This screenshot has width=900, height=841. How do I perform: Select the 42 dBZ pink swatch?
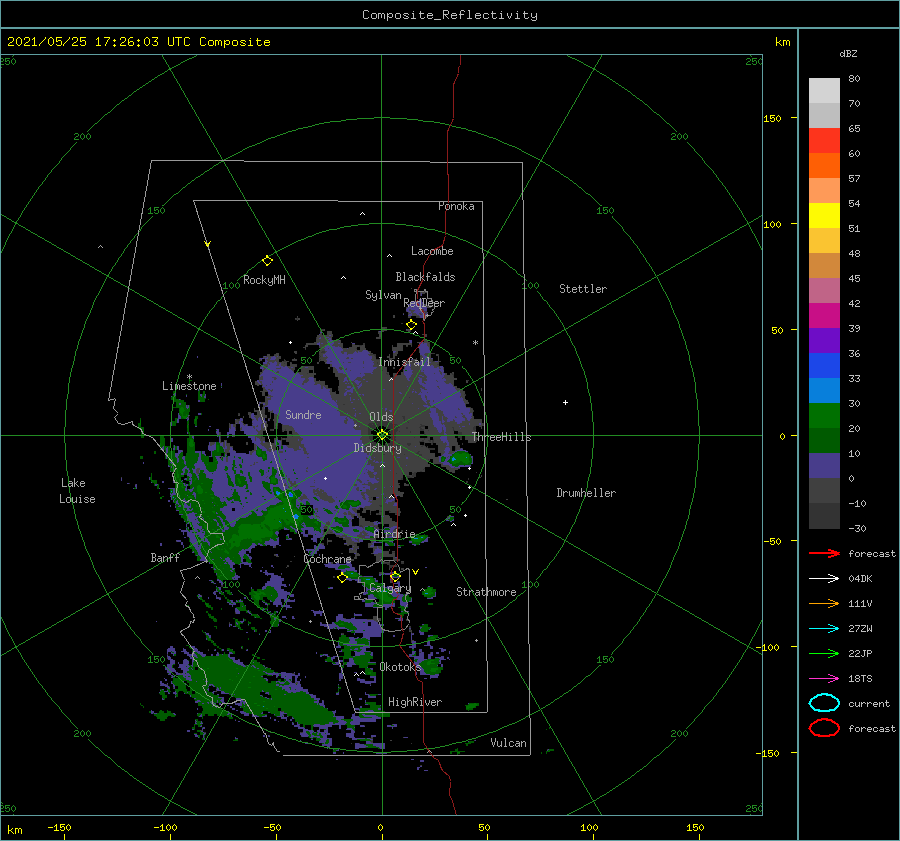tap(824, 290)
